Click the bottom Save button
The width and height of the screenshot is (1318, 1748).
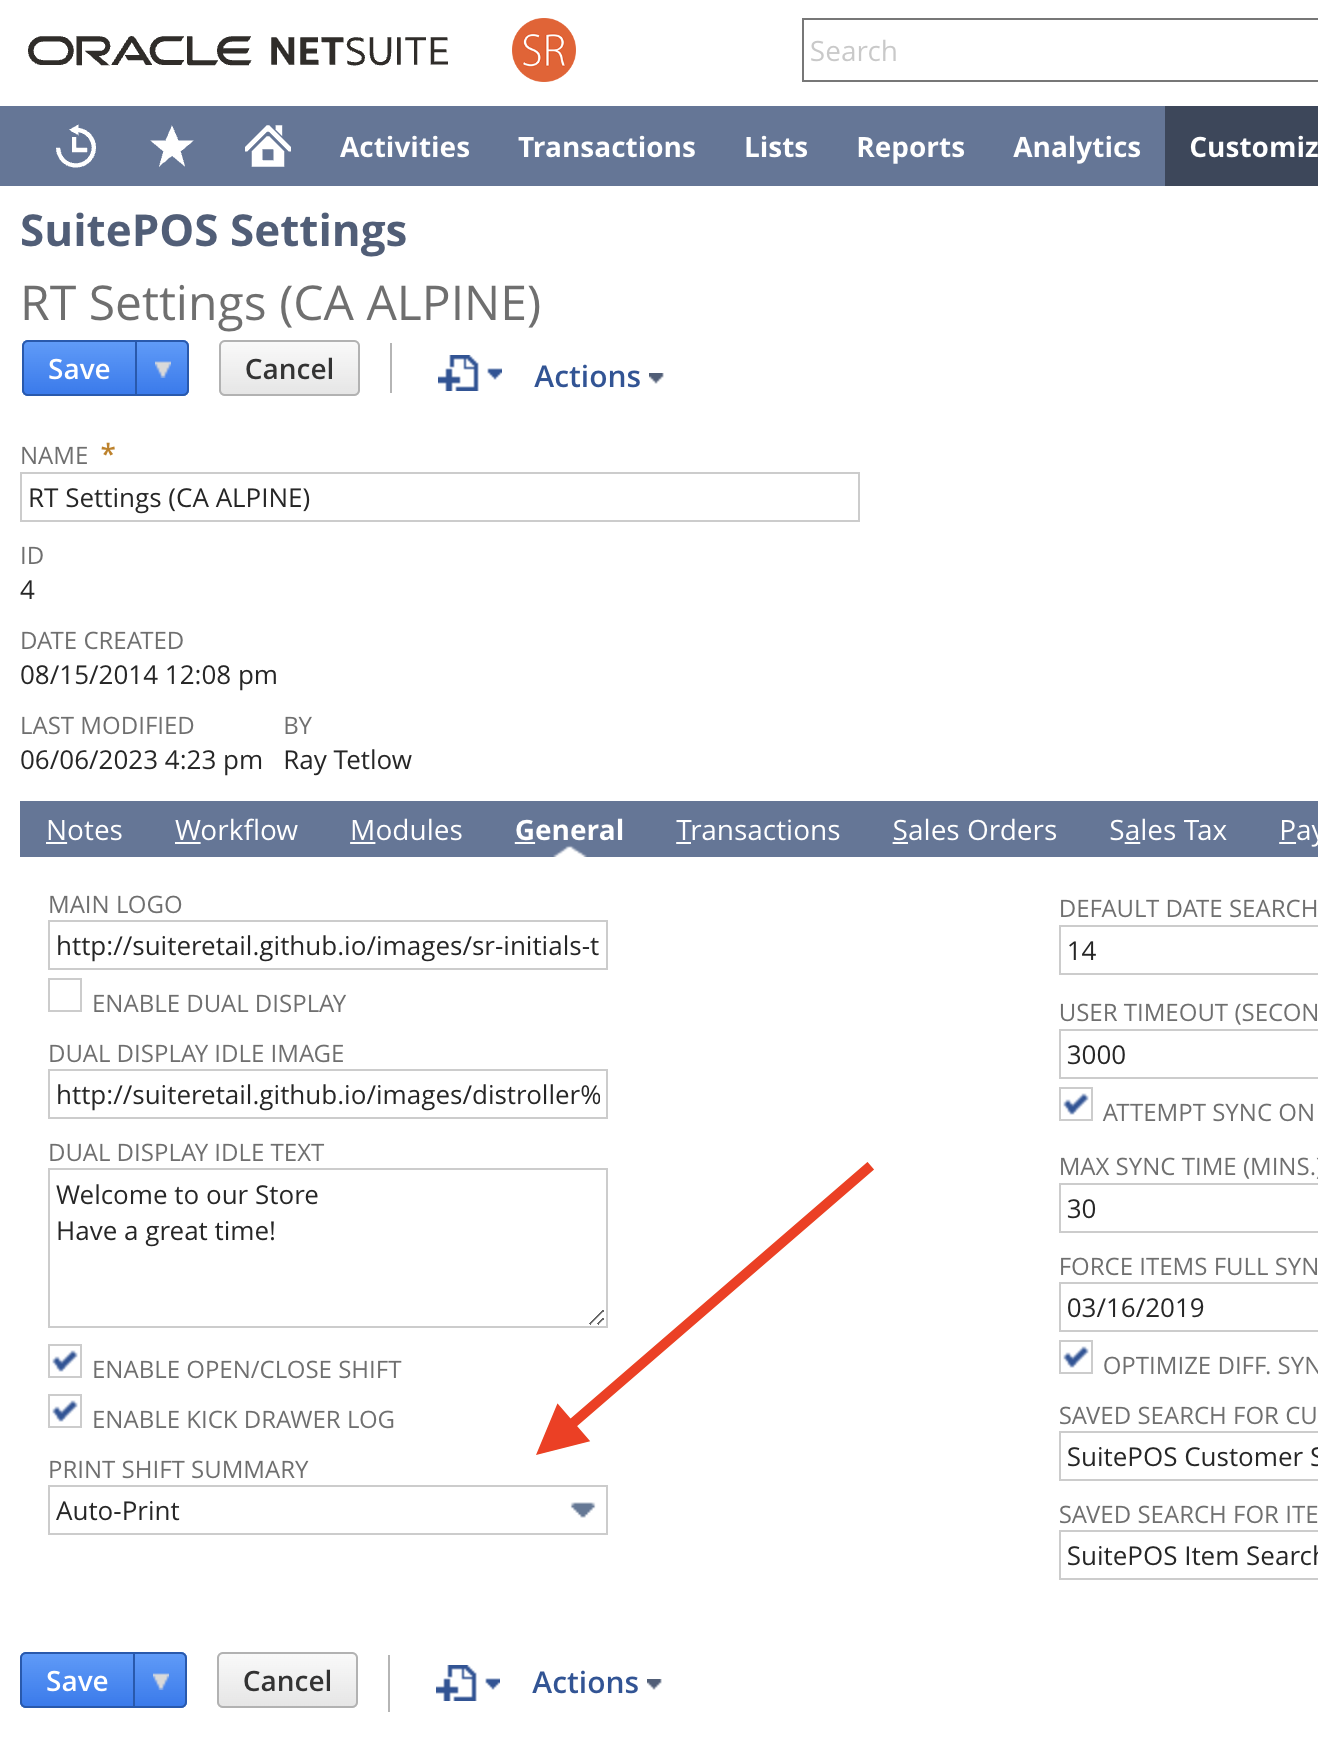click(77, 1681)
